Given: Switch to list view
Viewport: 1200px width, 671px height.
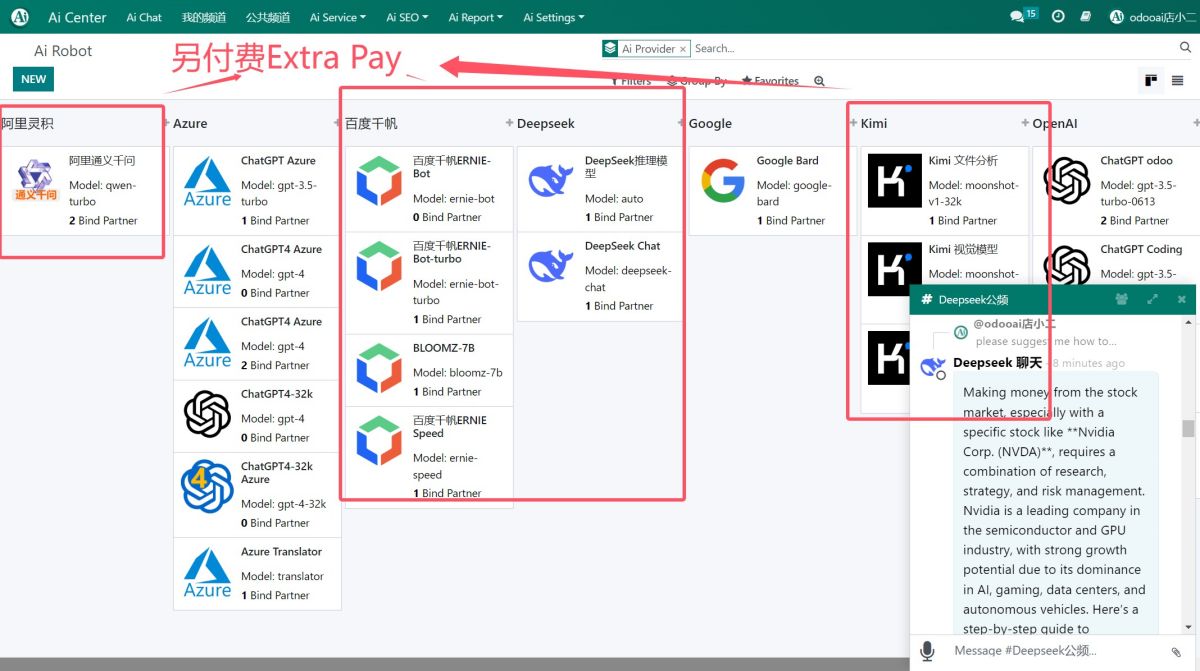Looking at the screenshot, I should pos(1177,81).
